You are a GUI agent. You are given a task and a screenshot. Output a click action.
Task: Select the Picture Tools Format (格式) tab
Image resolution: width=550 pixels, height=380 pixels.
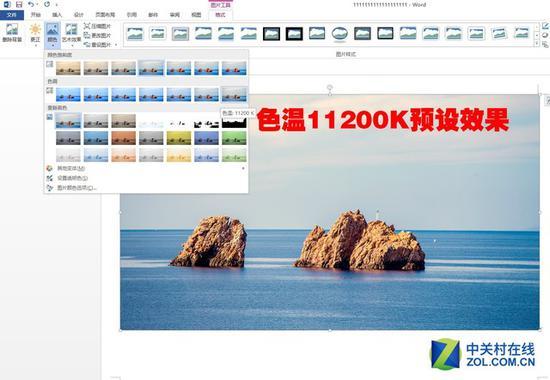[220, 15]
